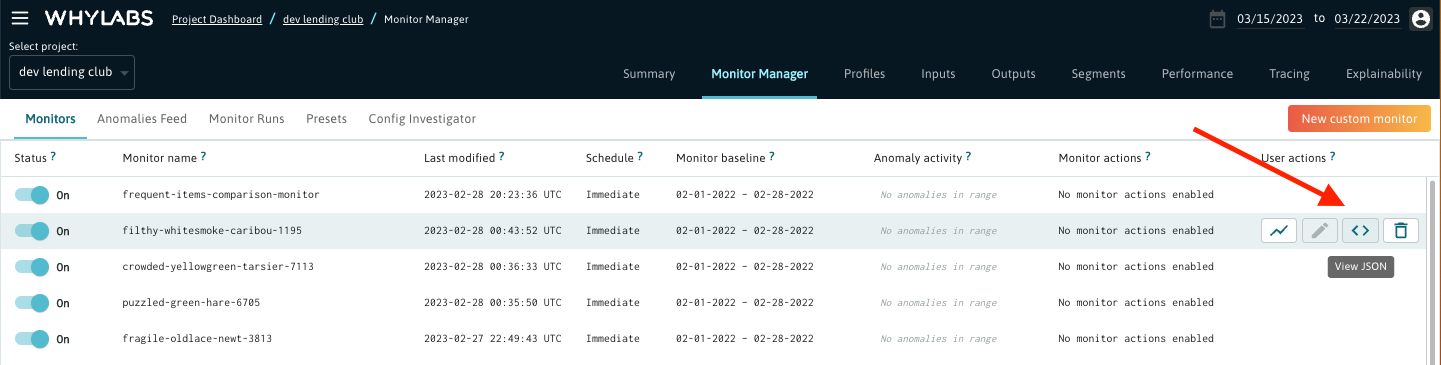This screenshot has height=365, width=1441.
Task: Turn off fragile-oldlace-newt-3813 monitor
Action: 31,339
